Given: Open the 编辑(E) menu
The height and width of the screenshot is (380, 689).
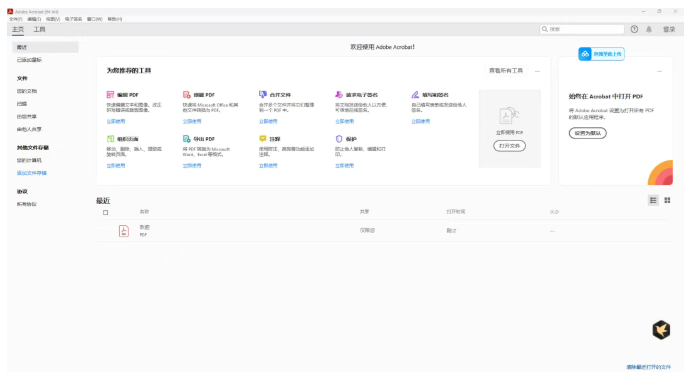Looking at the screenshot, I should [34, 19].
